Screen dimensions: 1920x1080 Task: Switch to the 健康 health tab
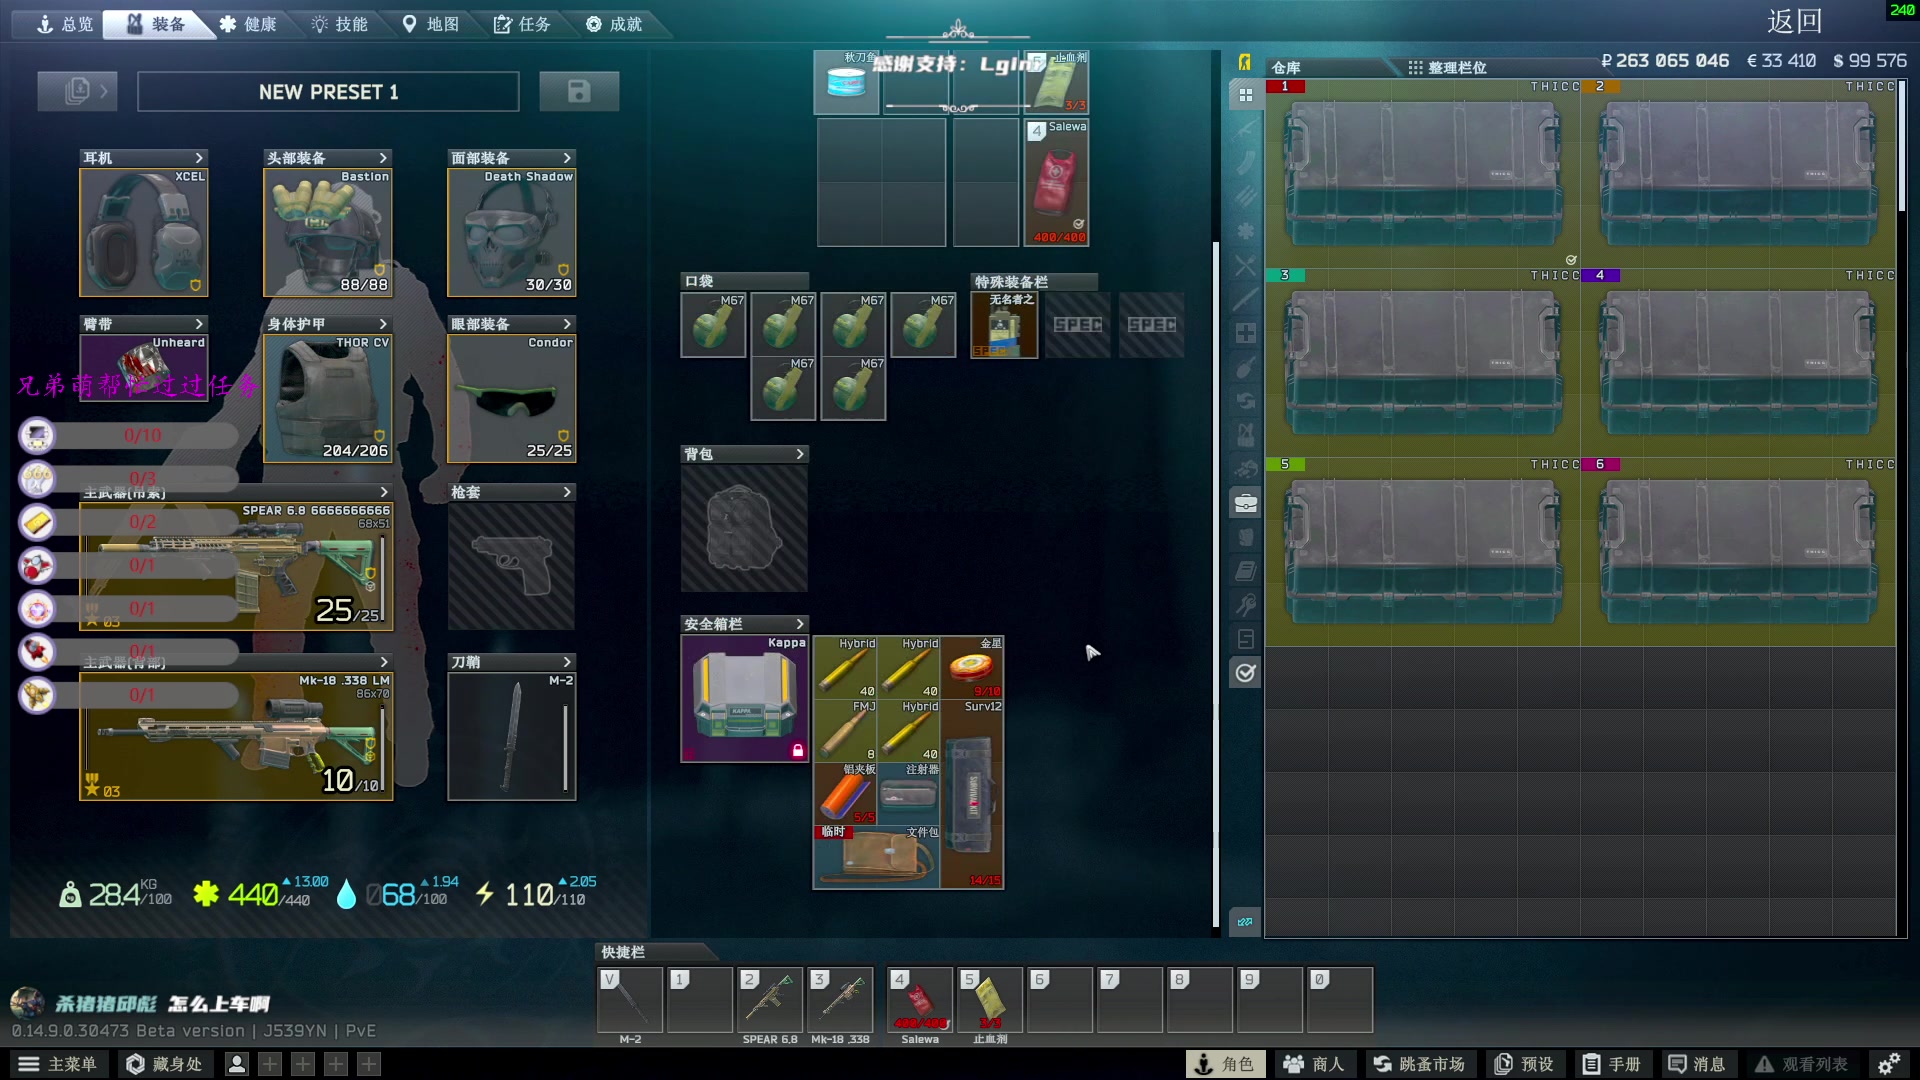click(x=248, y=24)
